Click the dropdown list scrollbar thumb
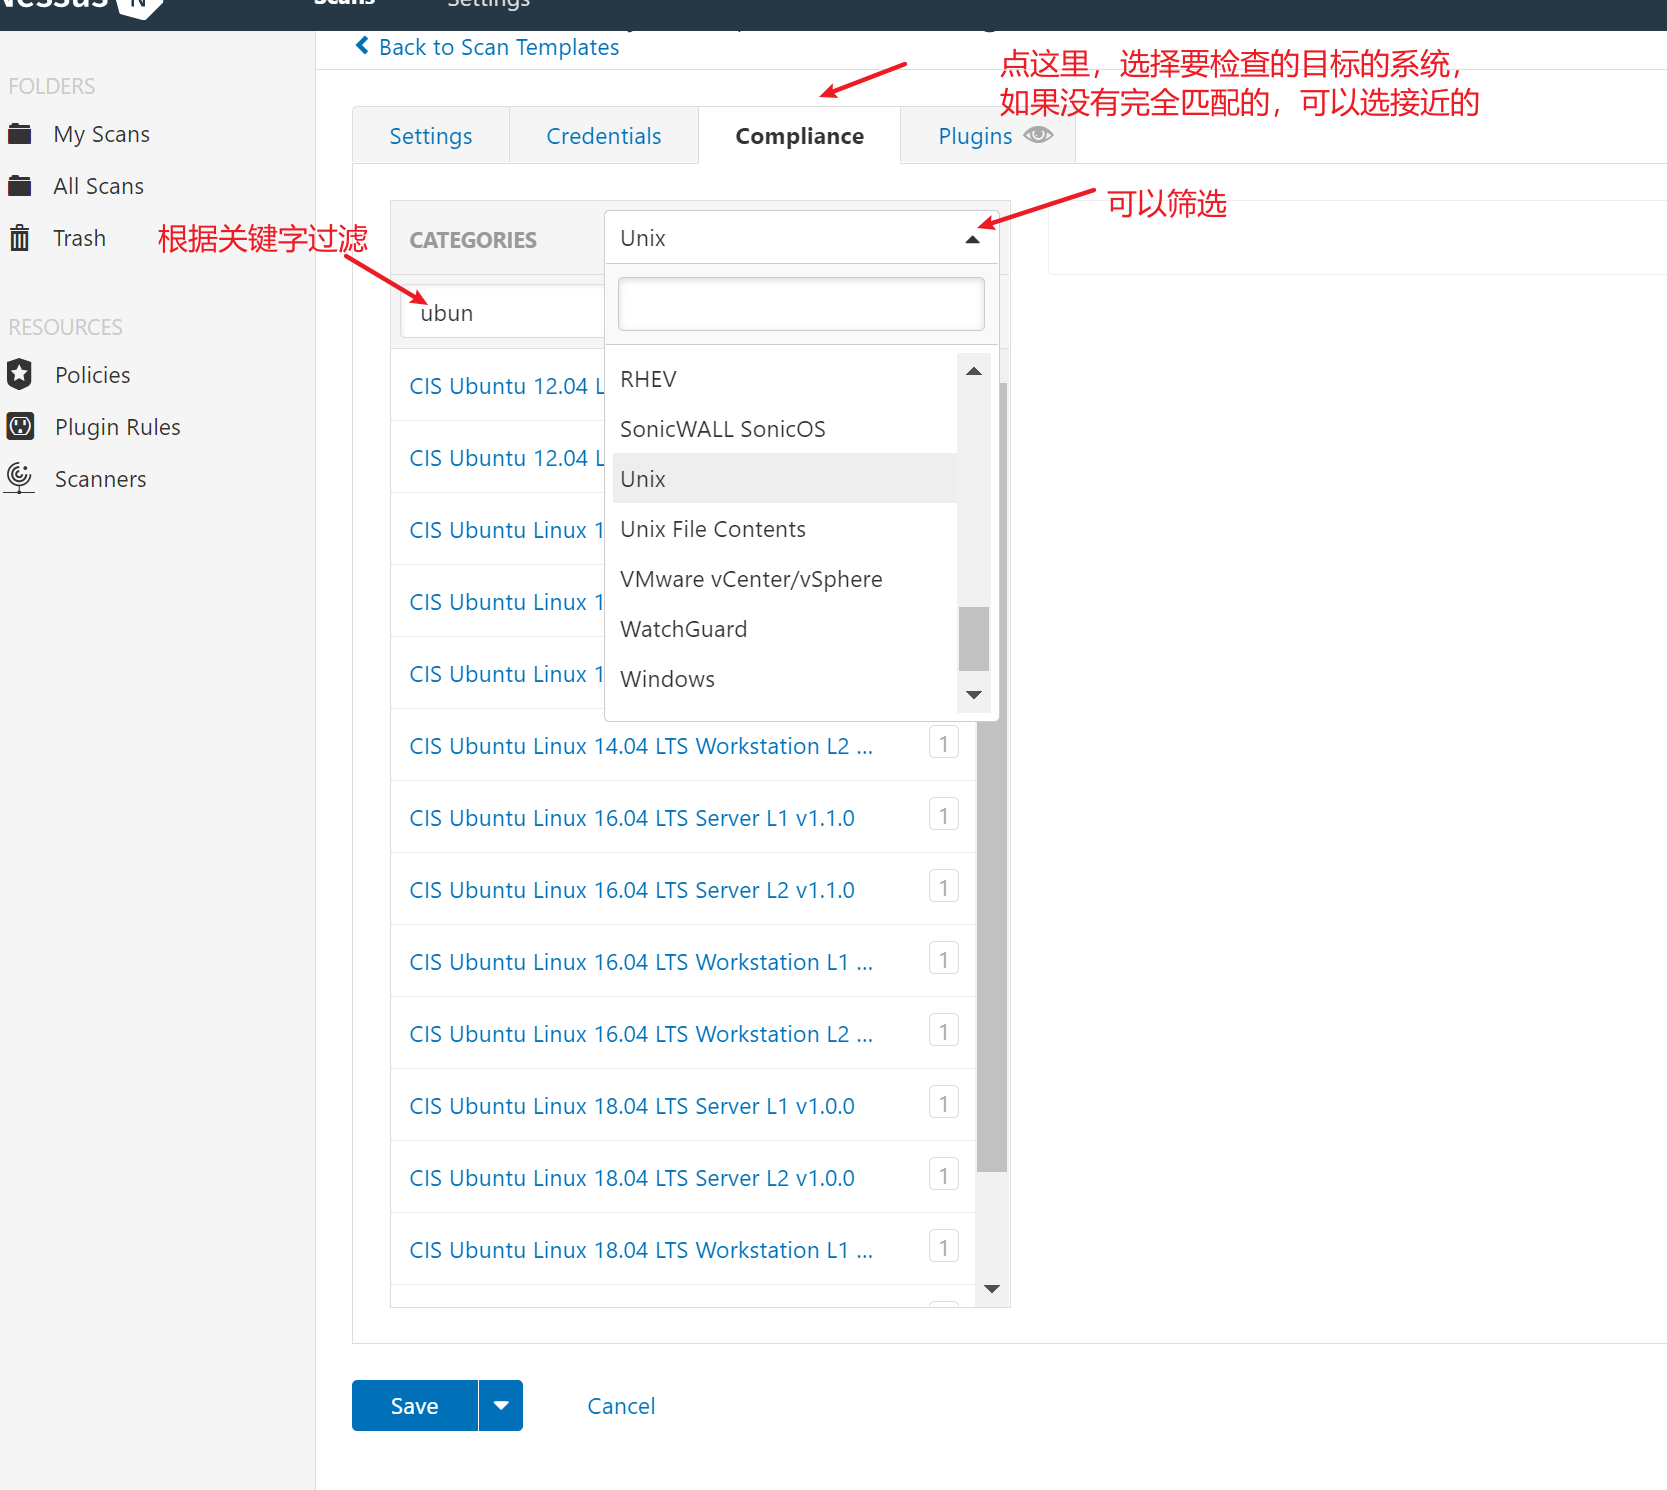Viewport: 1667px width, 1490px height. click(x=973, y=638)
